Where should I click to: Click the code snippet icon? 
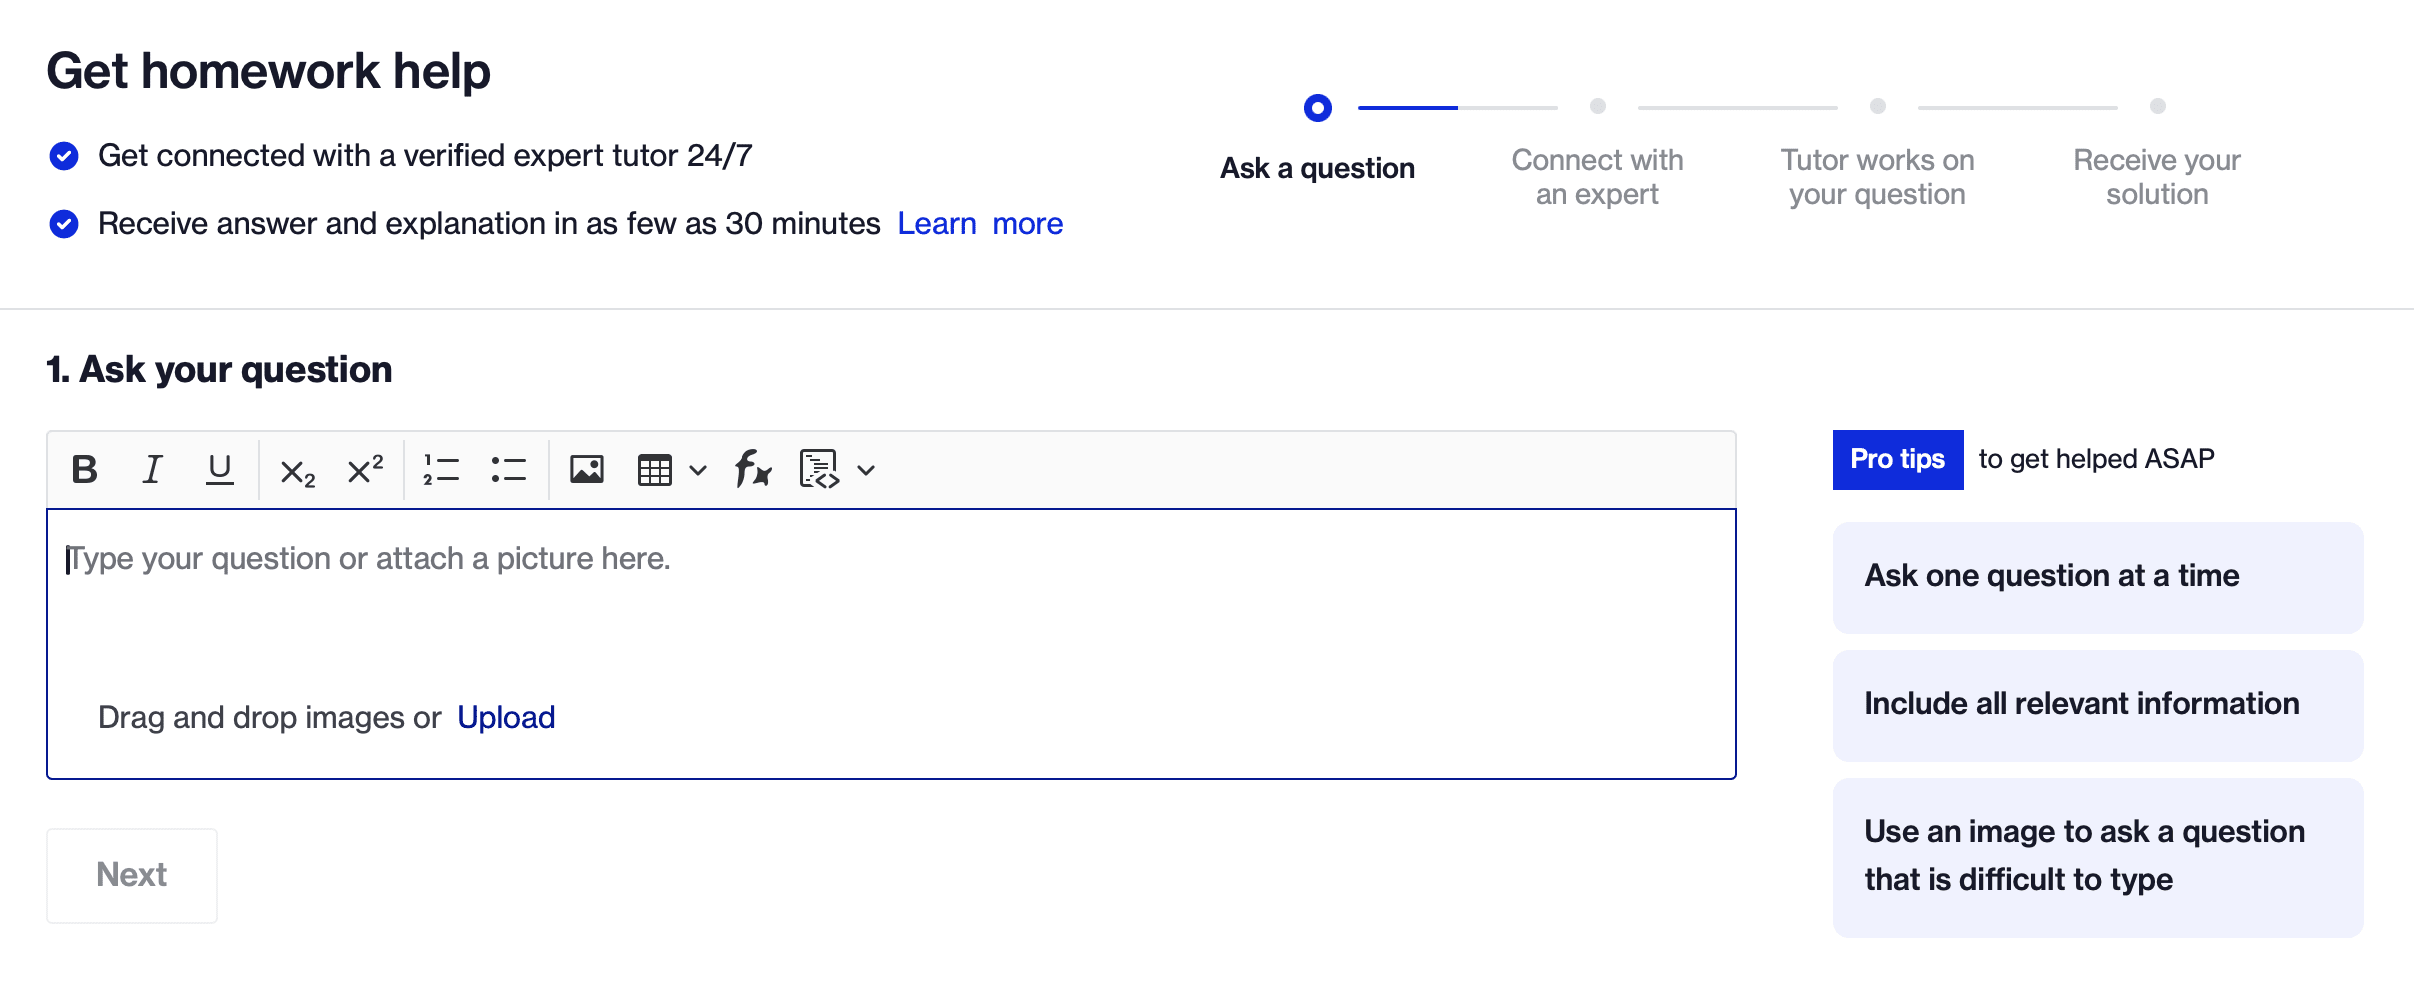pyautogui.click(x=819, y=469)
